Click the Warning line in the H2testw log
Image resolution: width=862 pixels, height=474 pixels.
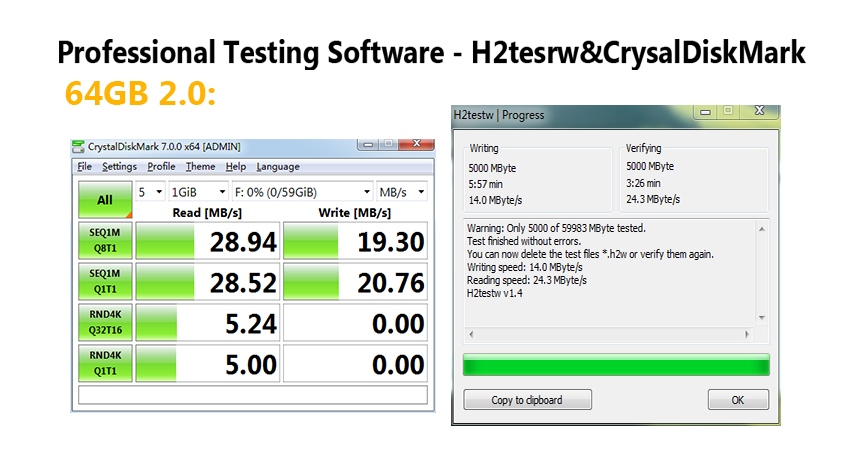[x=556, y=228]
